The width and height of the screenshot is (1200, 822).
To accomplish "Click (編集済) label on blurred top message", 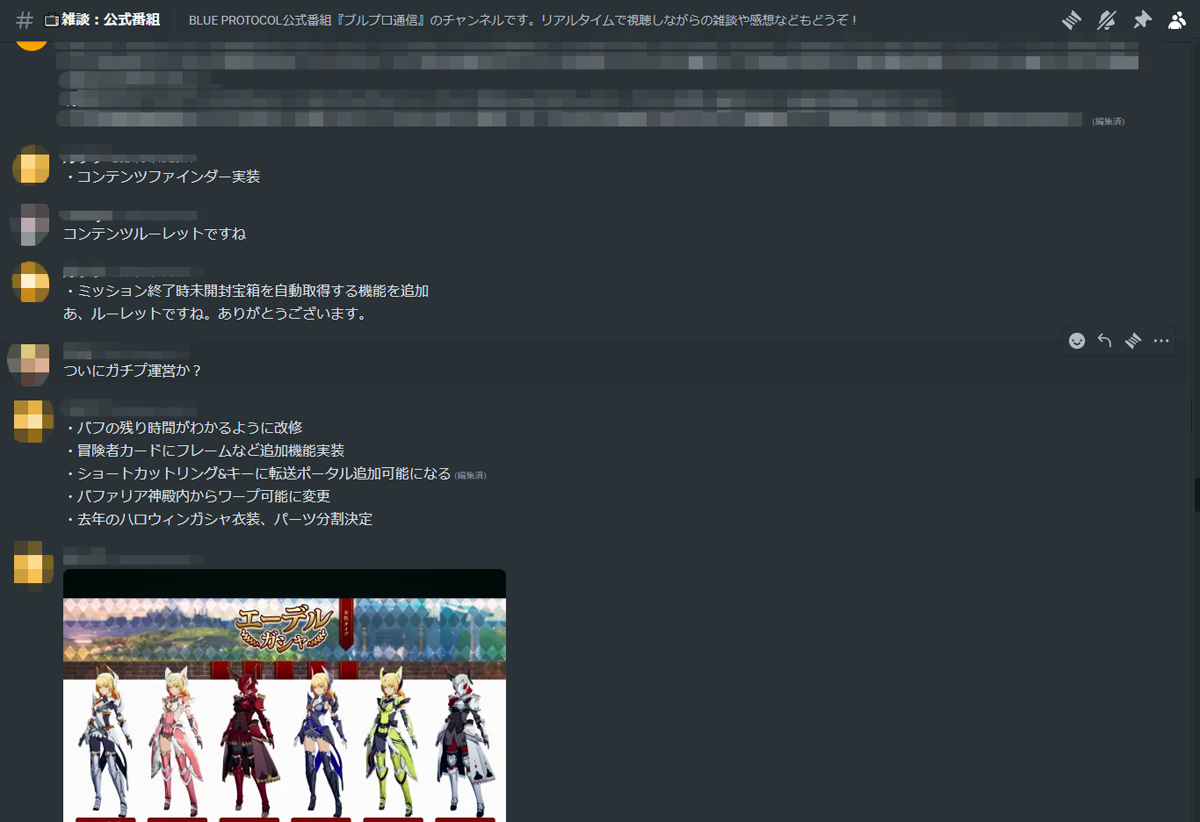I will 1108,121.
